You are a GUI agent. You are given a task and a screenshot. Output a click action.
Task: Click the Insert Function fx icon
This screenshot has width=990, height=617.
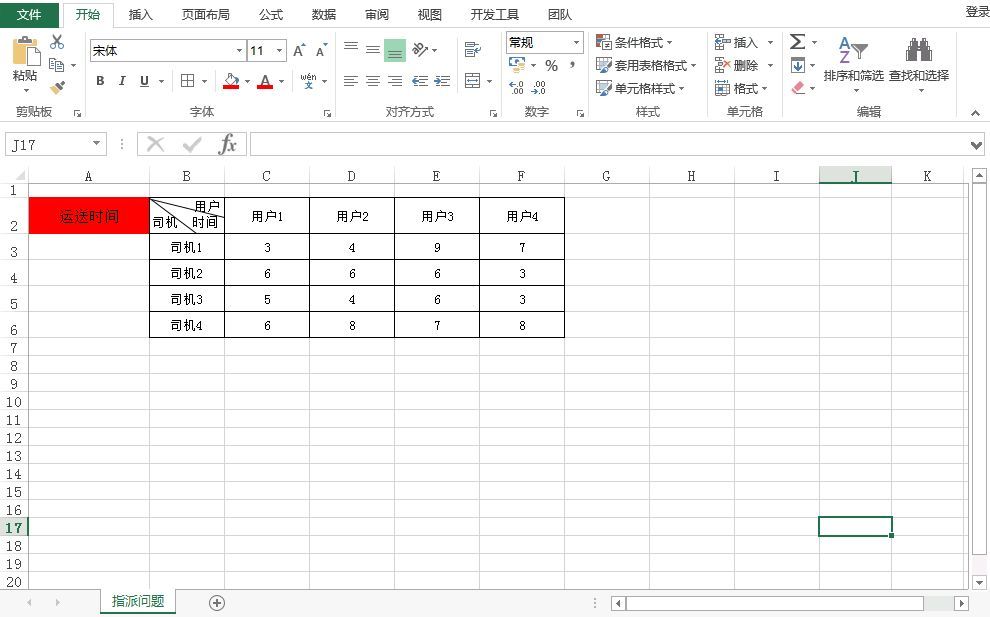click(x=227, y=145)
